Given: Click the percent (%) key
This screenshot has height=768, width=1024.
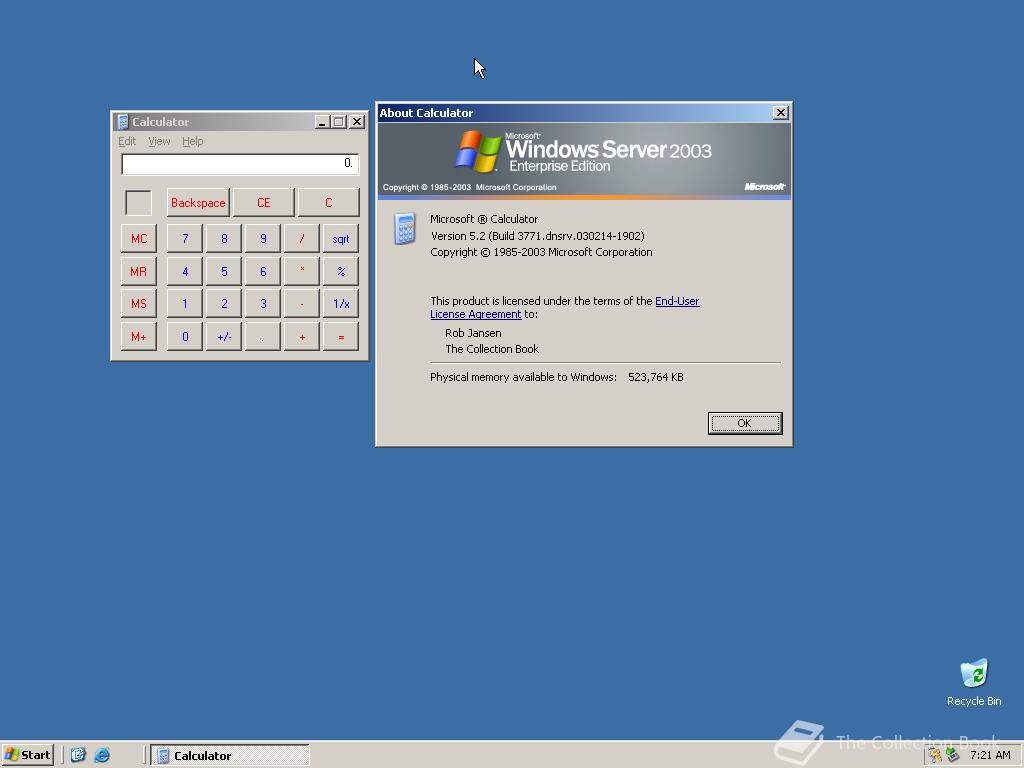Looking at the screenshot, I should click(341, 271).
